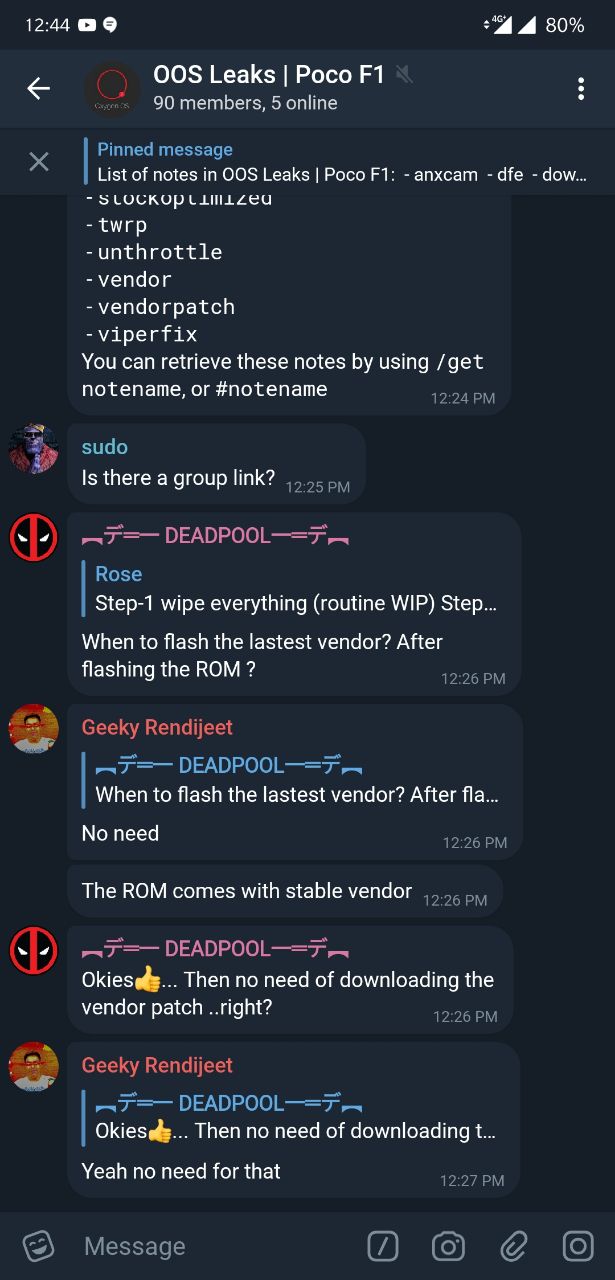Open the three-dot overflow menu
This screenshot has height=1280, width=615.
580,88
